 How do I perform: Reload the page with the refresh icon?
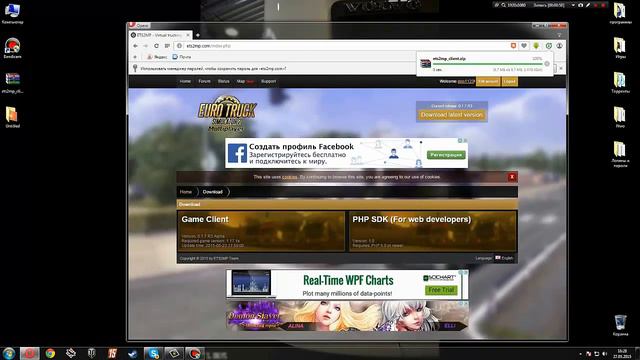click(x=156, y=46)
